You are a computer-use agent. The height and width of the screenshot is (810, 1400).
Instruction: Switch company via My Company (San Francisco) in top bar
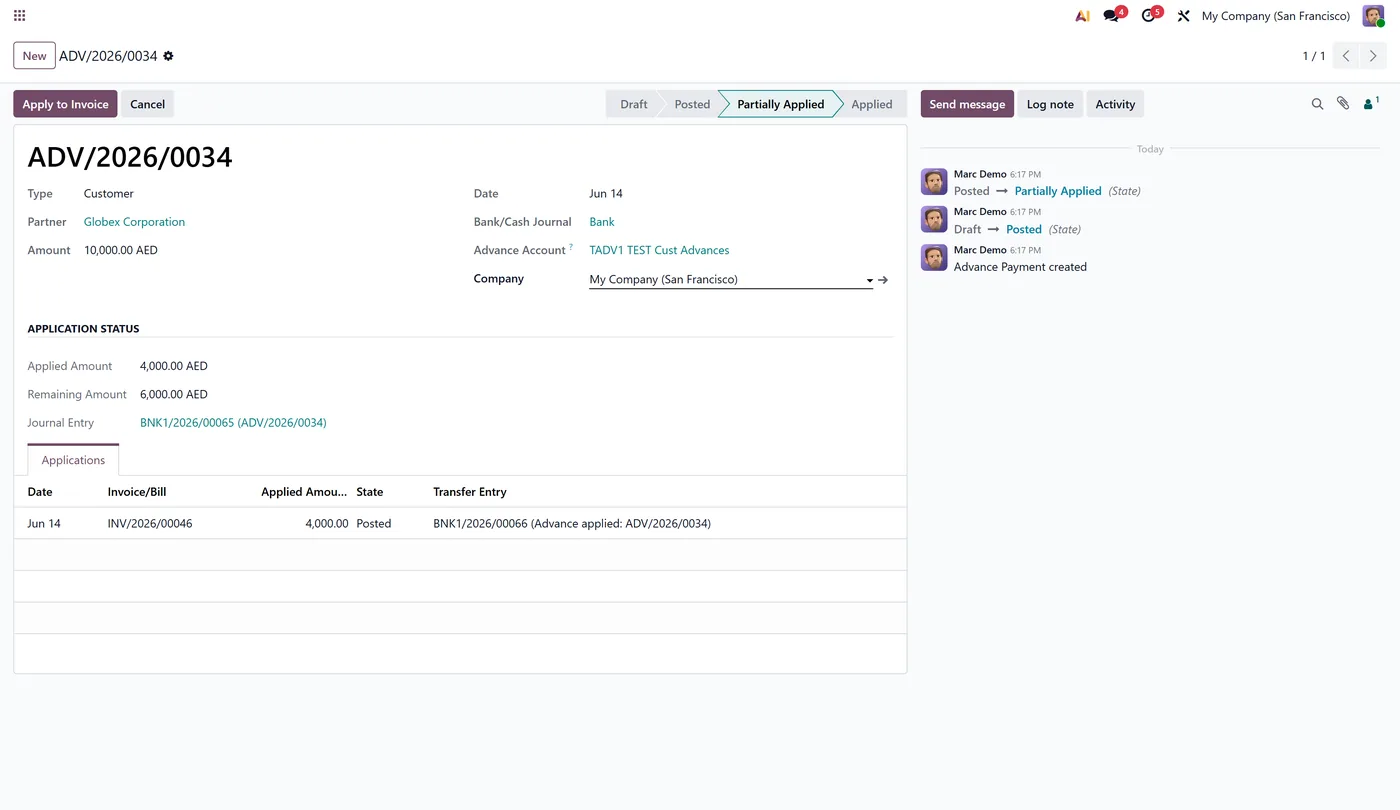point(1275,16)
